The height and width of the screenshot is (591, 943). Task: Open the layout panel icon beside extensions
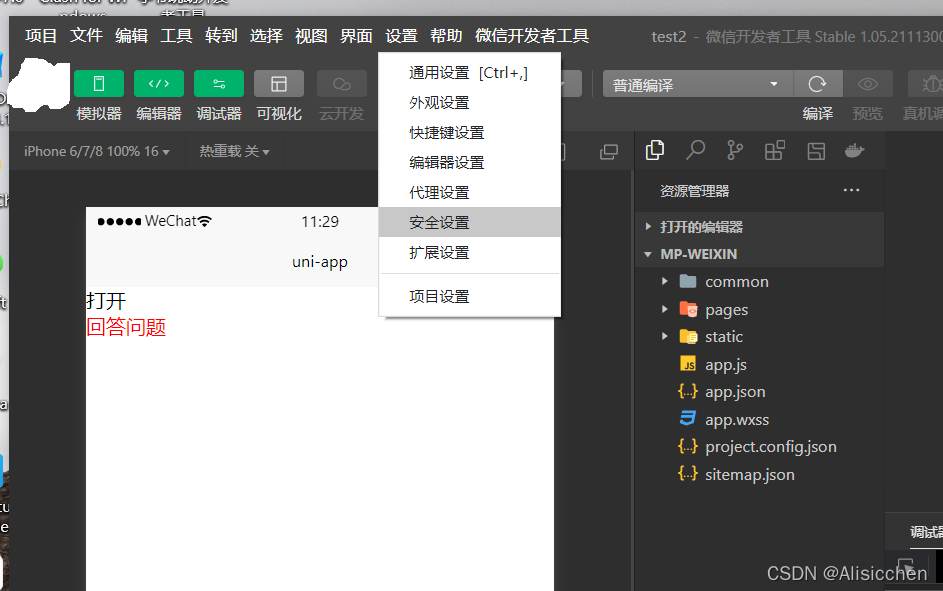pyautogui.click(x=816, y=150)
